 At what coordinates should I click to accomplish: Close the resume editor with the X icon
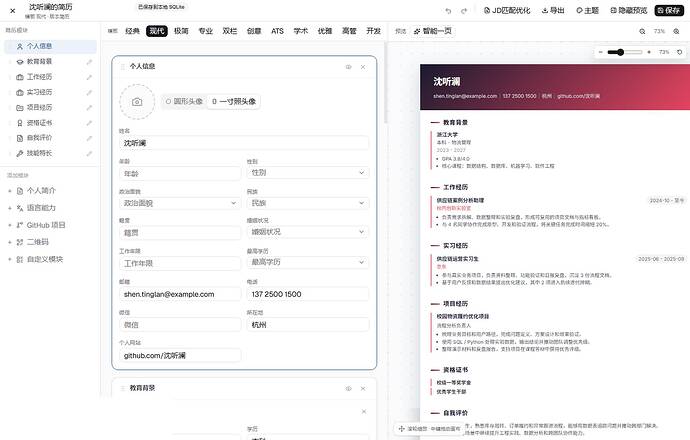point(13,11)
